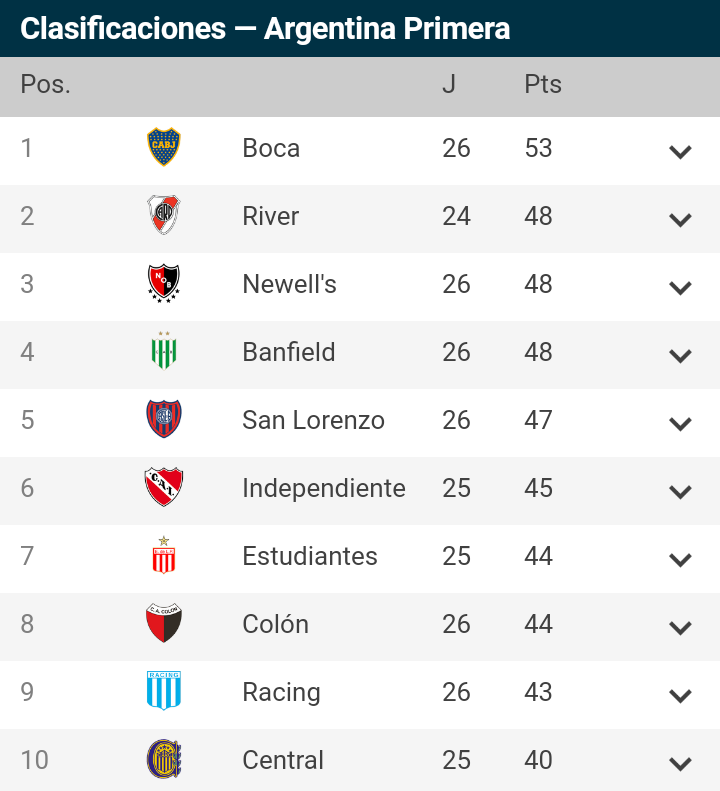Select the Pts column header
The width and height of the screenshot is (720, 791).
(x=543, y=84)
